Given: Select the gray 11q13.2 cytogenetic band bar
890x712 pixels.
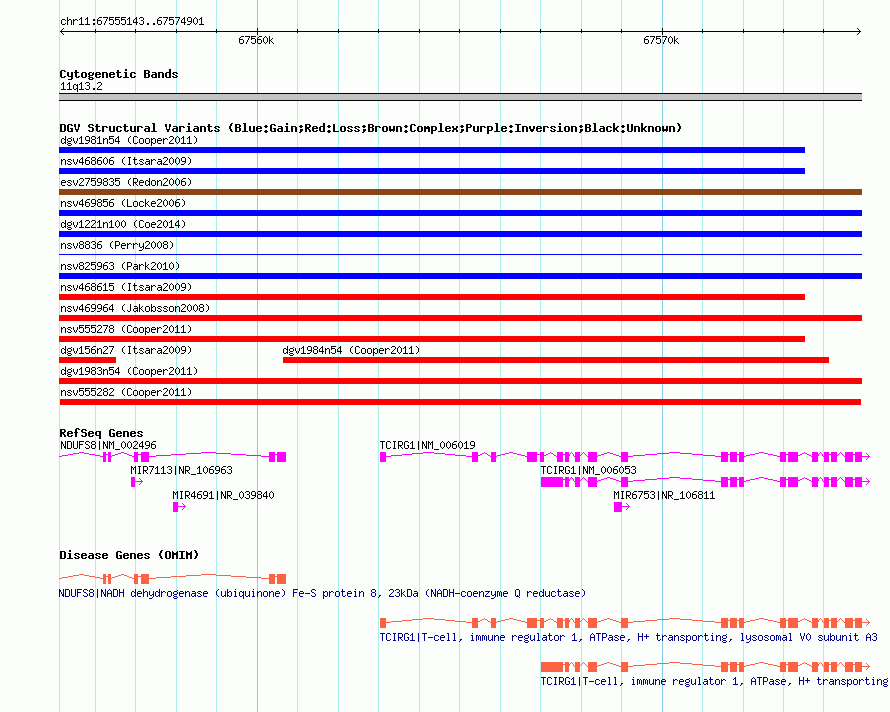Looking at the screenshot, I should coord(460,97).
